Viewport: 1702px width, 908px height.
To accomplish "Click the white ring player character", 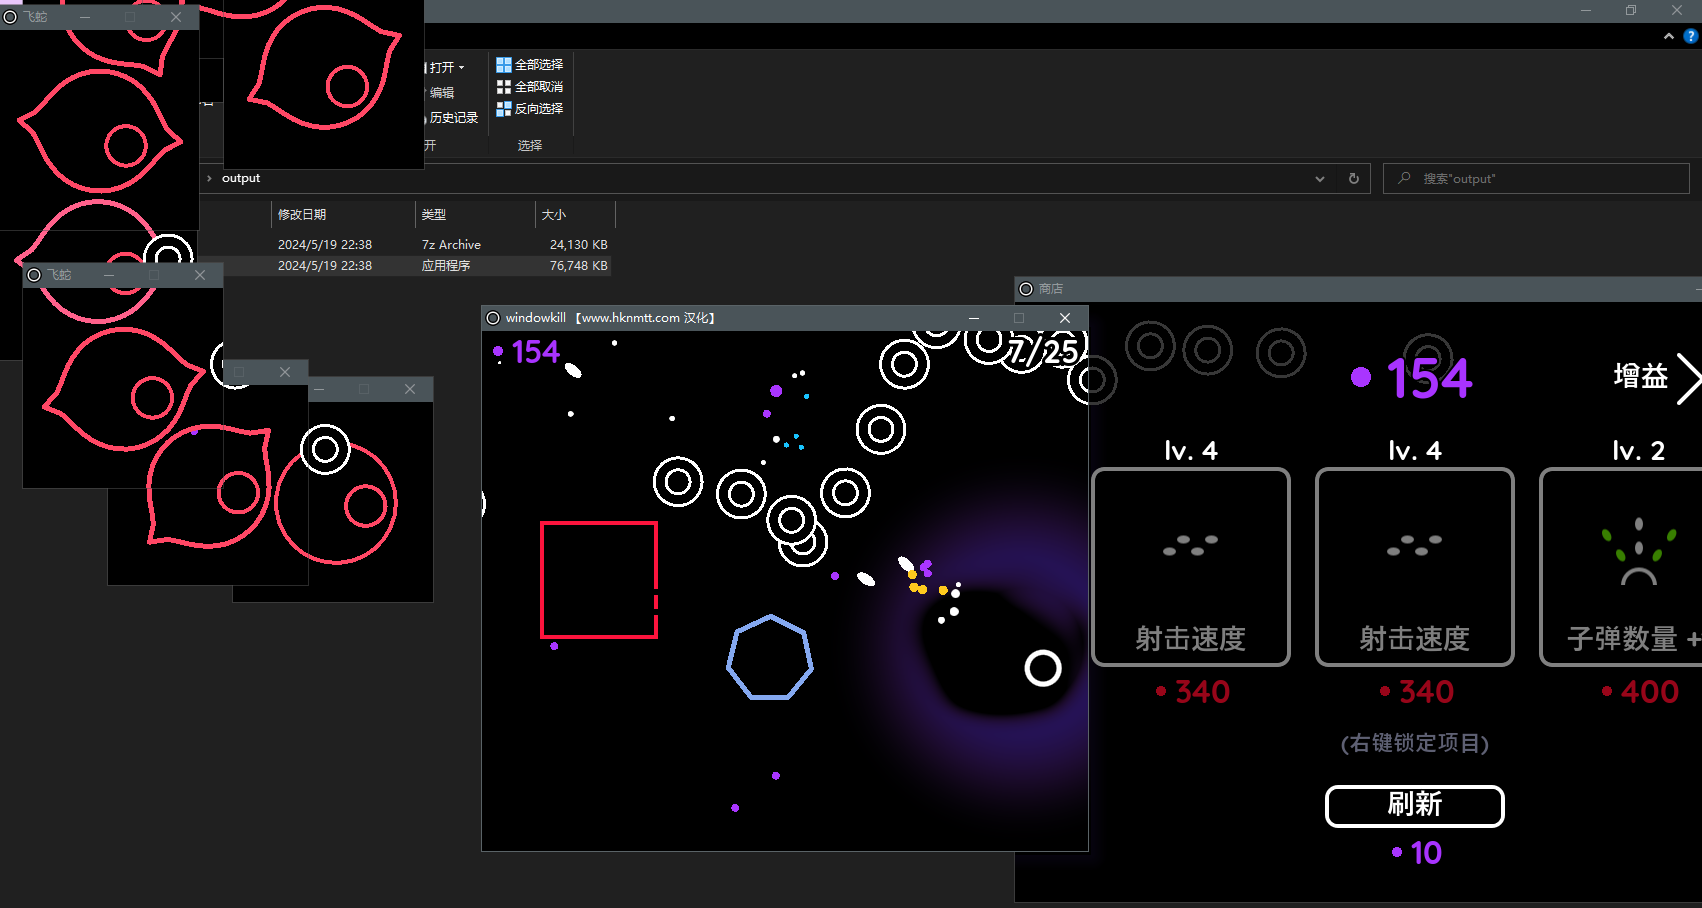I will 1043,668.
